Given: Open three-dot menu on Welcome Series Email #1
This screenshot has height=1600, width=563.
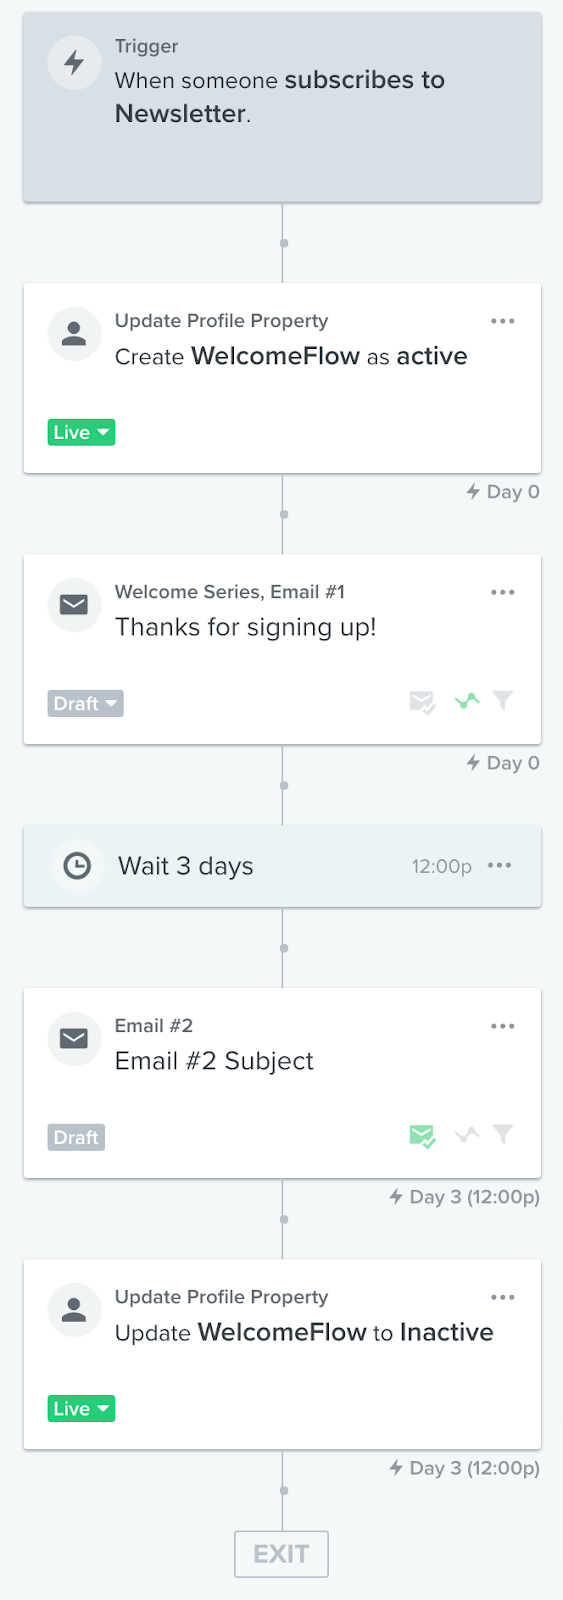Looking at the screenshot, I should (x=503, y=592).
